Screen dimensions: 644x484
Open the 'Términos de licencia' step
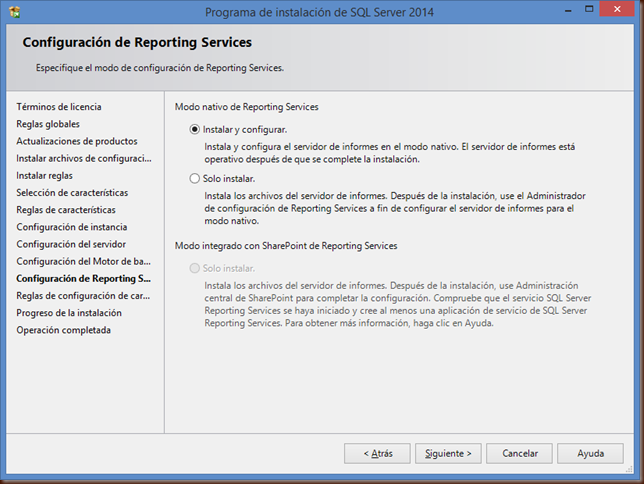point(59,107)
